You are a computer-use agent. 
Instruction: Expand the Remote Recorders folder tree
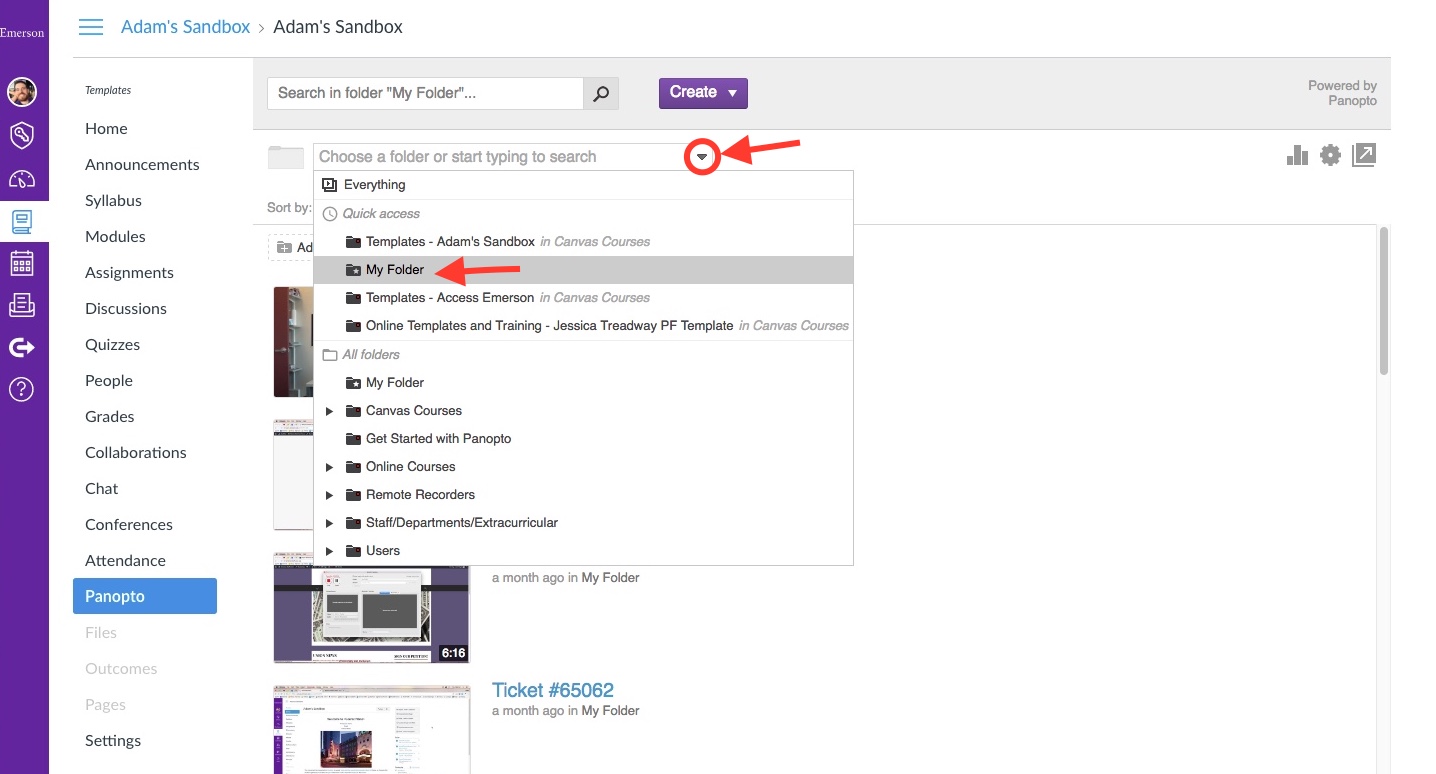329,495
